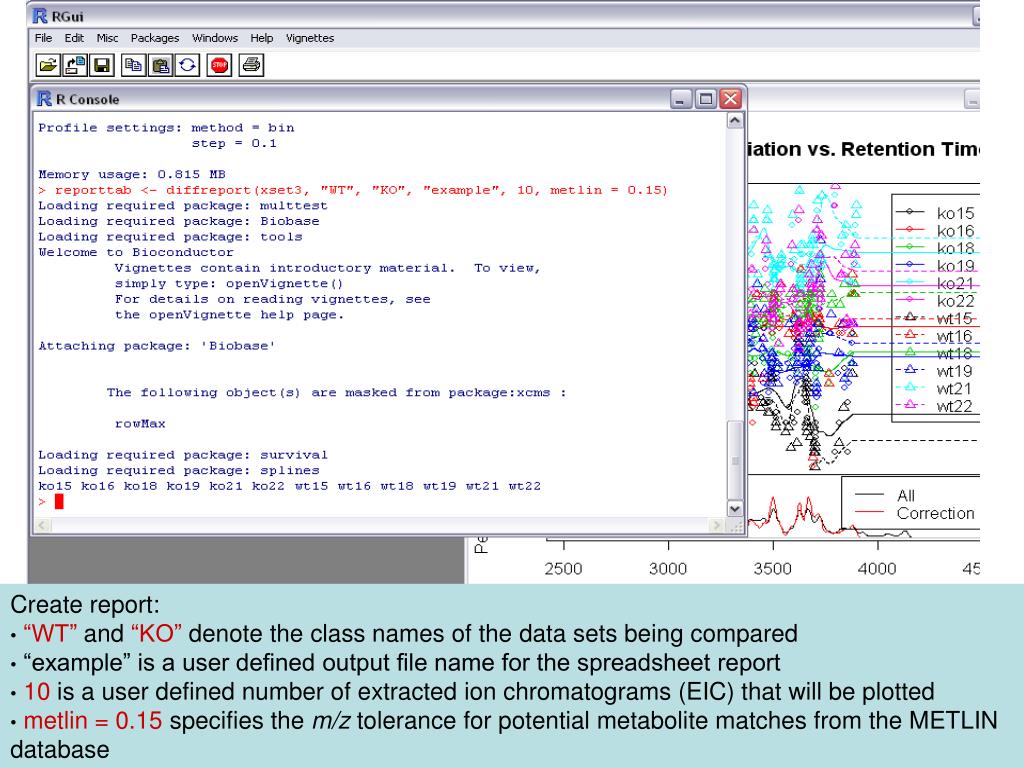This screenshot has width=1024, height=768.
Task: Click R Console scrollbar up arrow
Action: click(735, 121)
